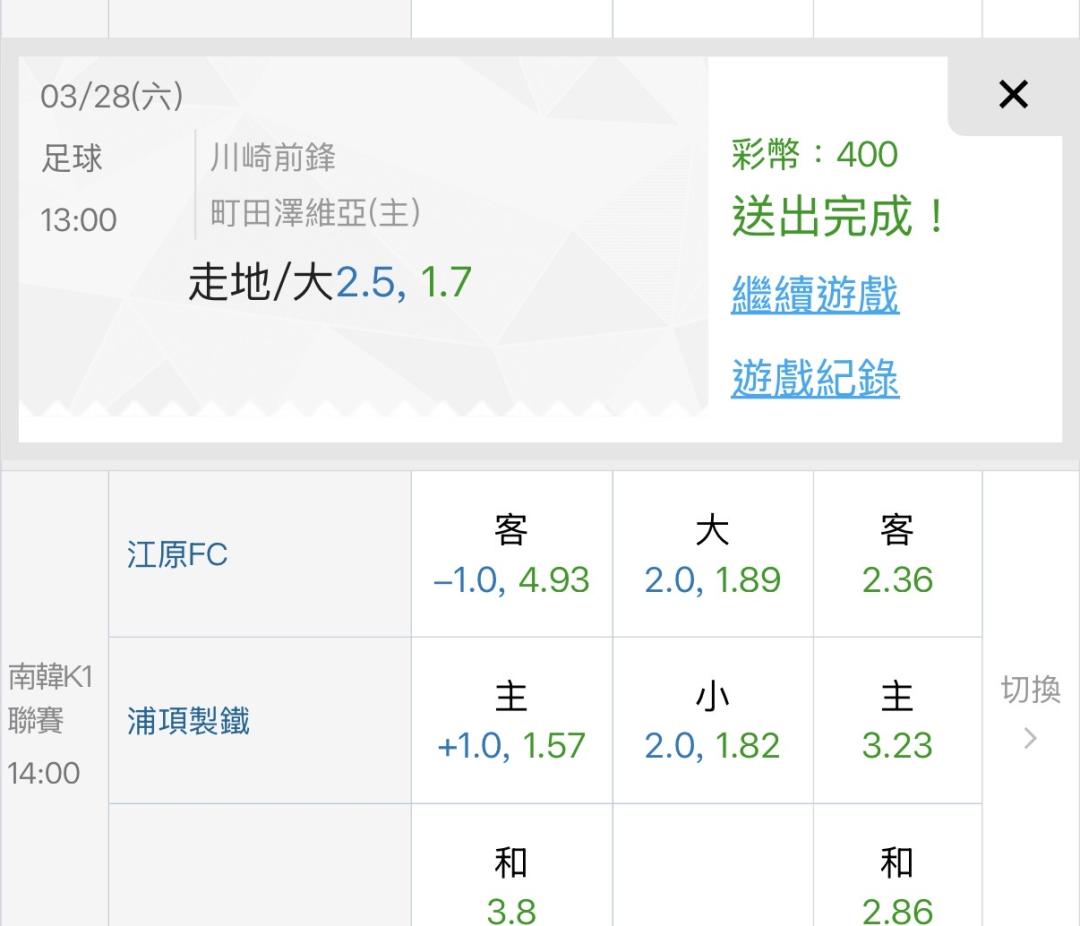Select 浦項製鐵 team name
This screenshot has width=1080, height=926.
pos(188,721)
